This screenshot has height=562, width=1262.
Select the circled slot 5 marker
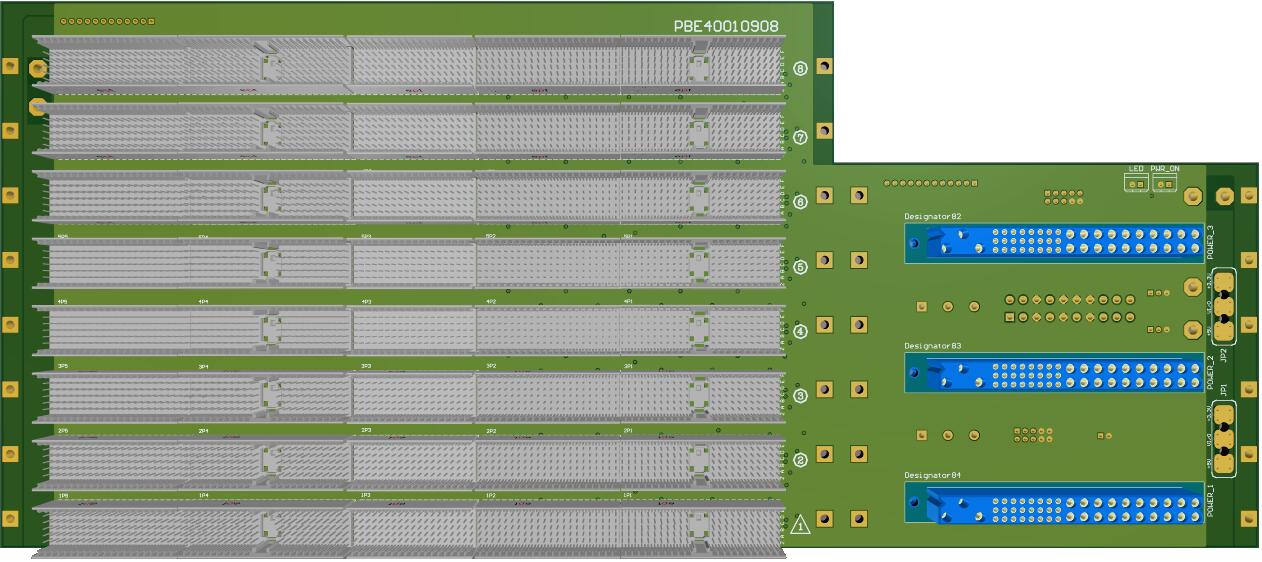pos(800,267)
